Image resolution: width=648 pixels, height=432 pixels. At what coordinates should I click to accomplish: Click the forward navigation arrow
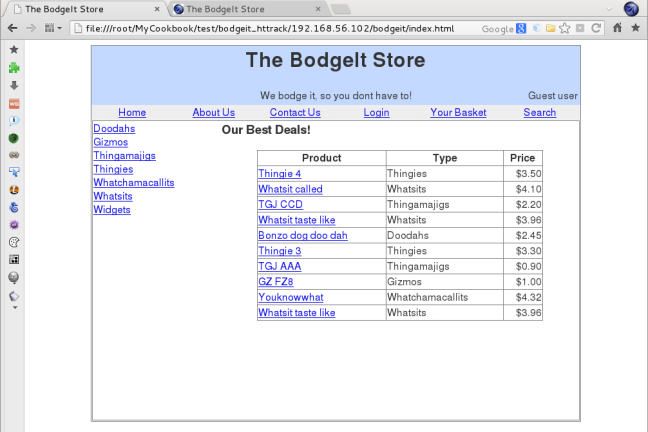tap(31, 28)
